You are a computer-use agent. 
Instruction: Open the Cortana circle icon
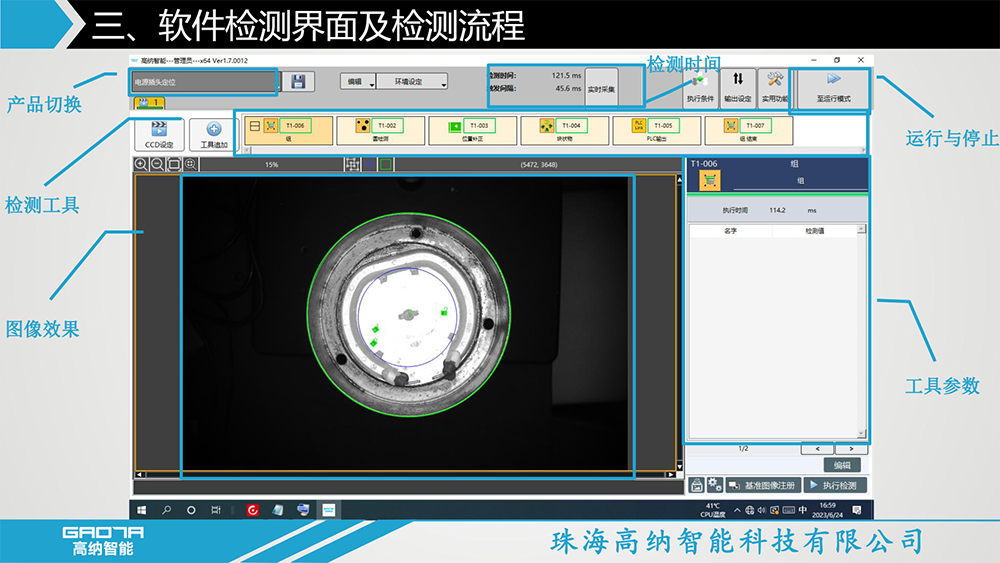[191, 510]
